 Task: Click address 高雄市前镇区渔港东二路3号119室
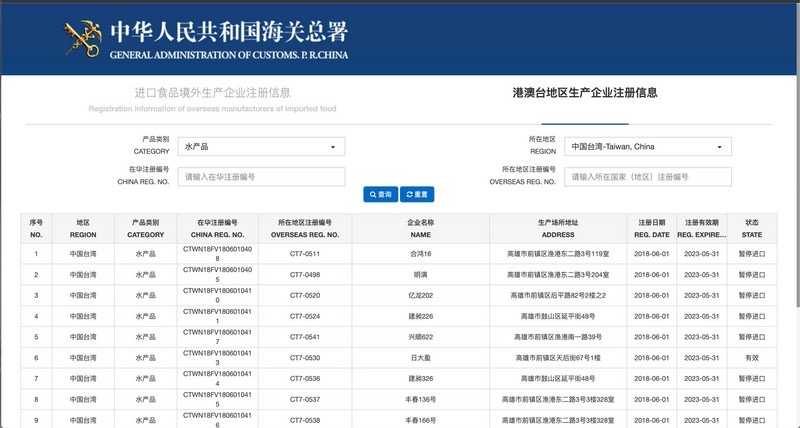558,254
